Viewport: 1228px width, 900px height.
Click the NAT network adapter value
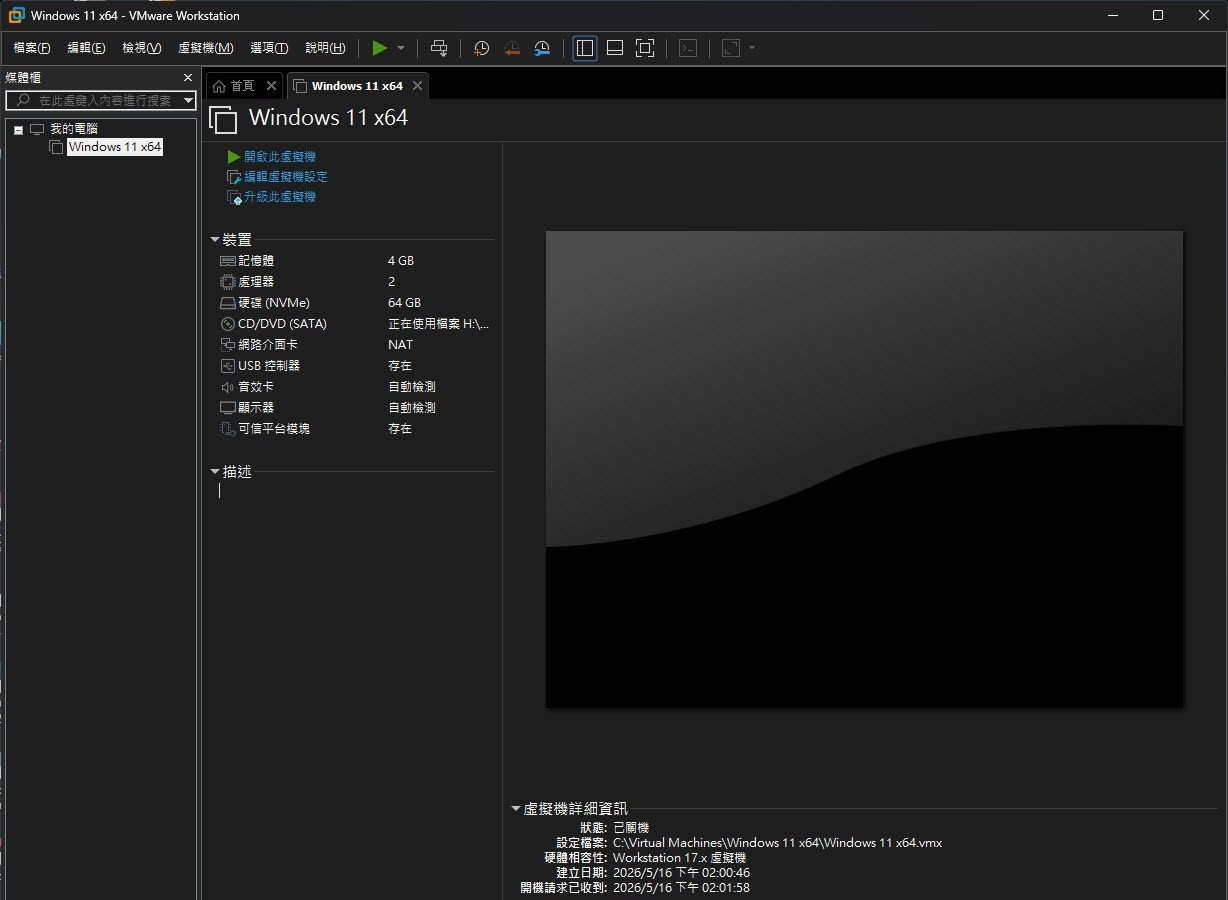coord(401,345)
